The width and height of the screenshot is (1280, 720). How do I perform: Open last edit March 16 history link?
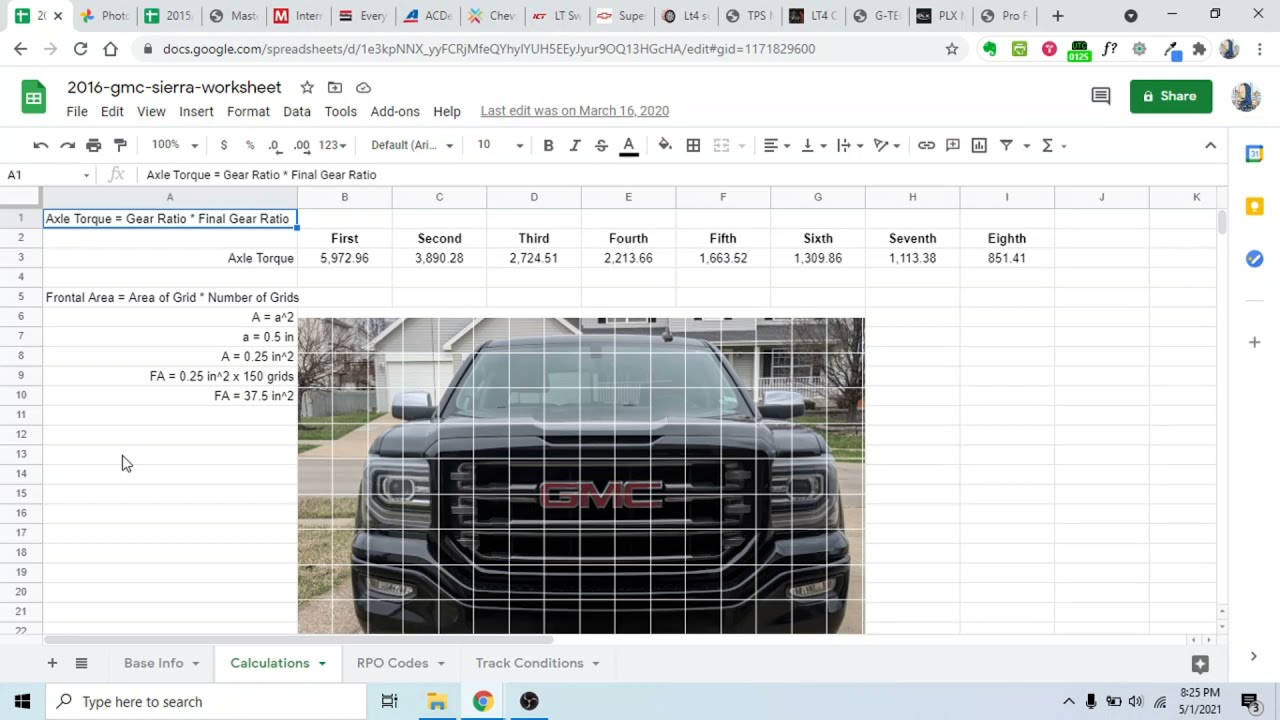coord(575,111)
